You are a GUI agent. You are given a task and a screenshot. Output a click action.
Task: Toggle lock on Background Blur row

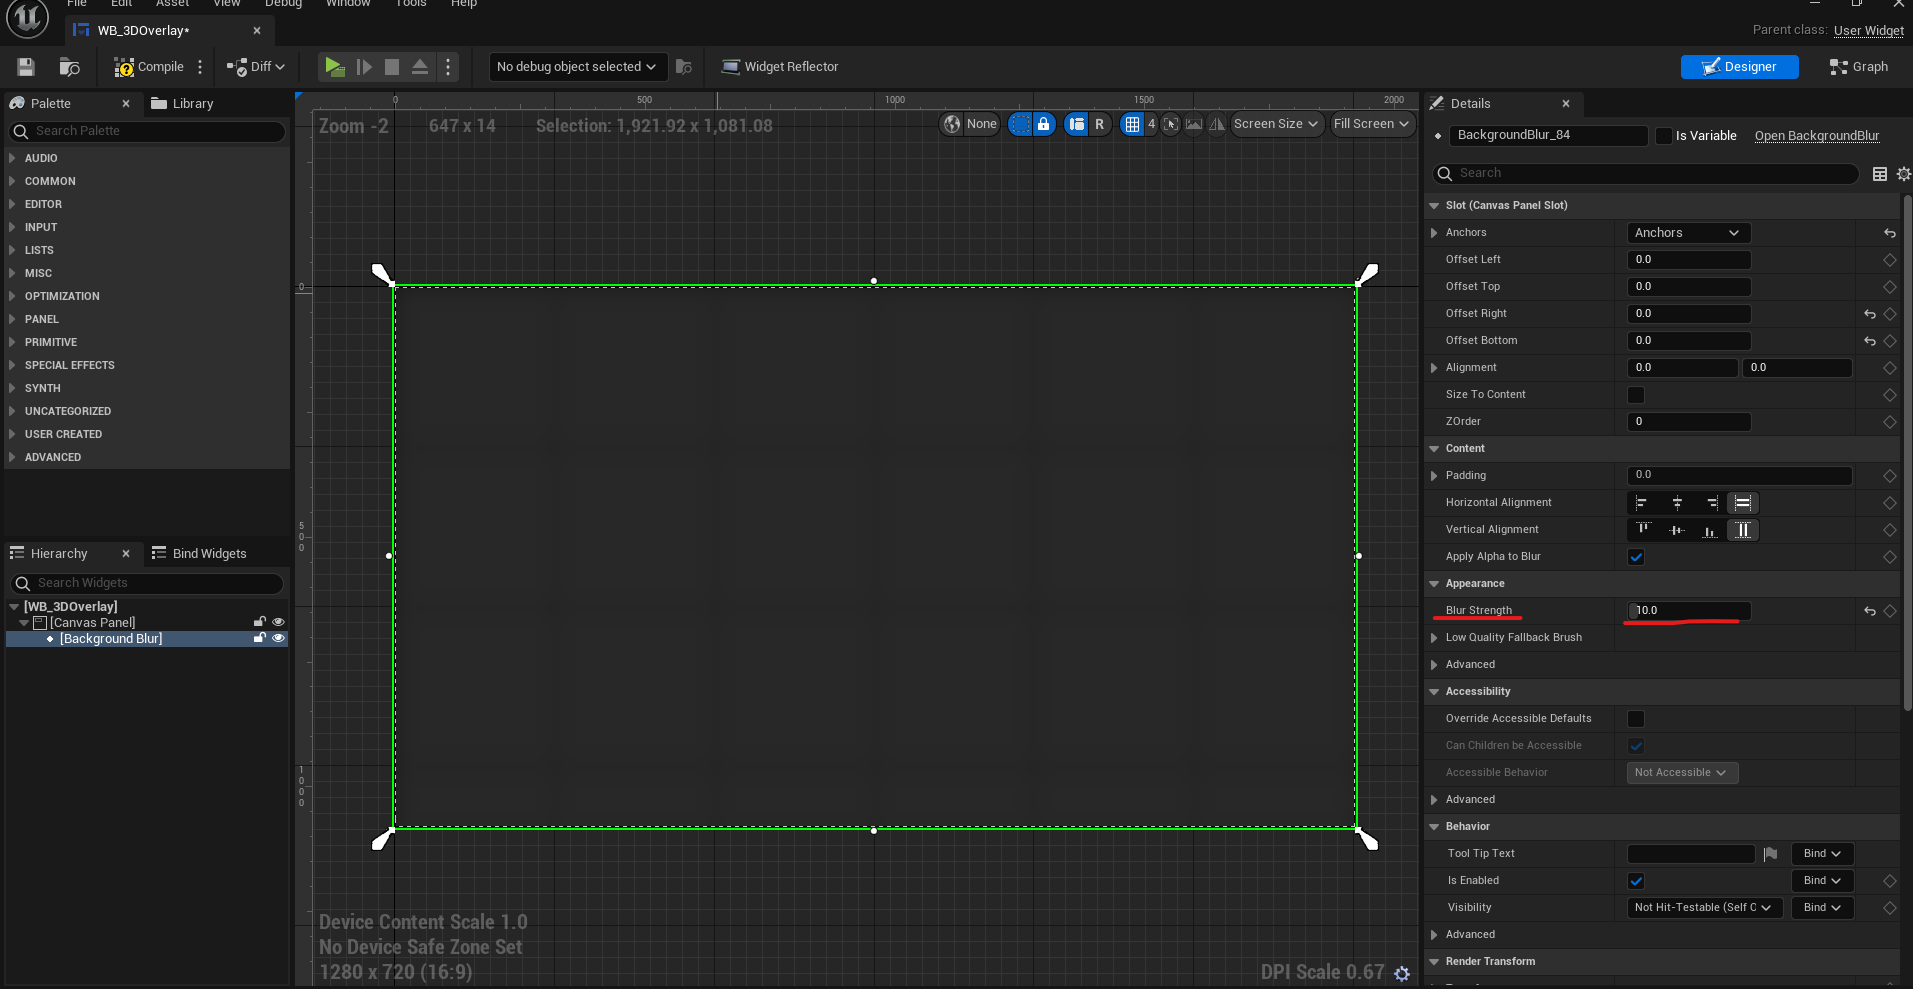260,638
